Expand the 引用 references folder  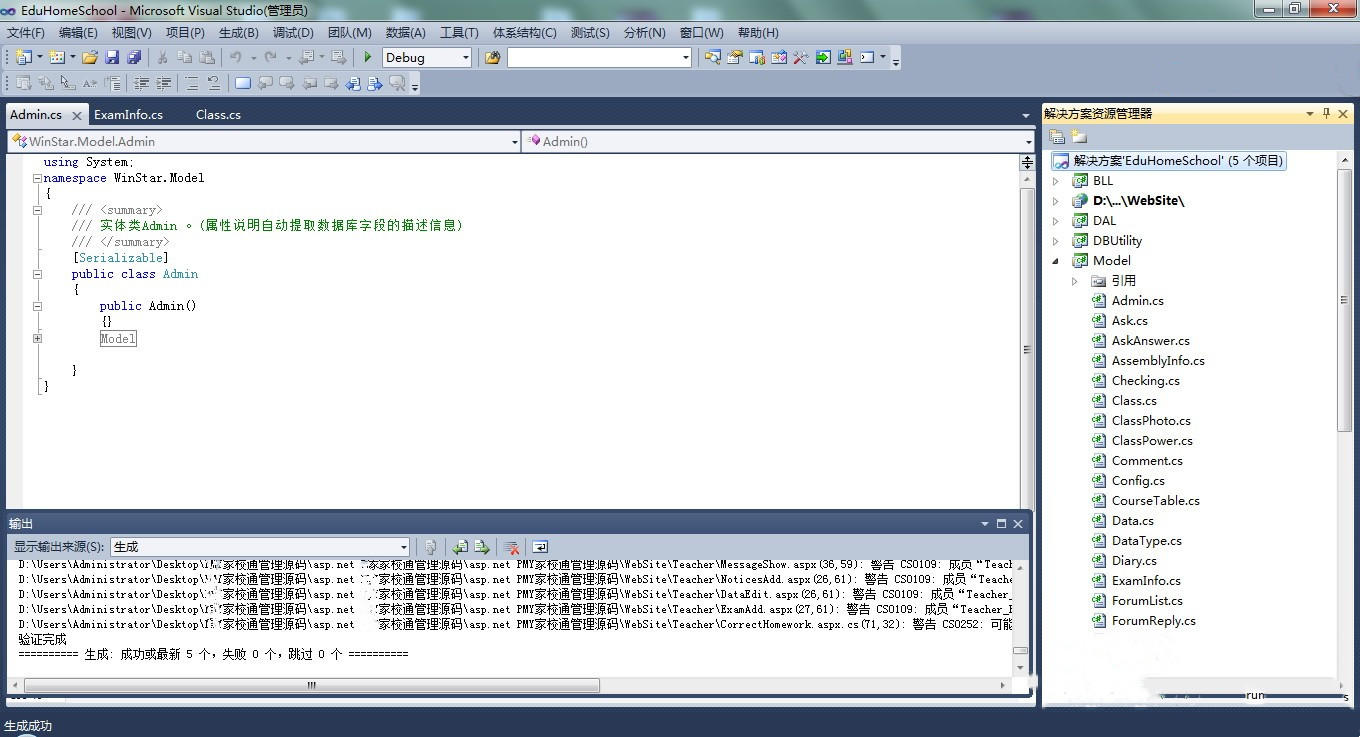(1075, 281)
